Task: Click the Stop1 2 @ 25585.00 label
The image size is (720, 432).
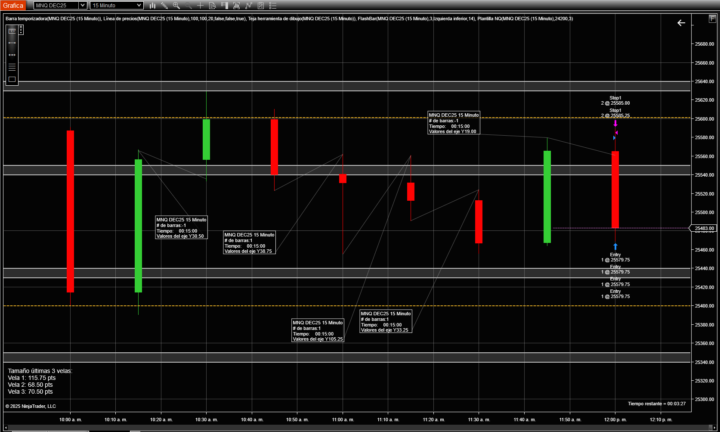Action: (x=615, y=101)
